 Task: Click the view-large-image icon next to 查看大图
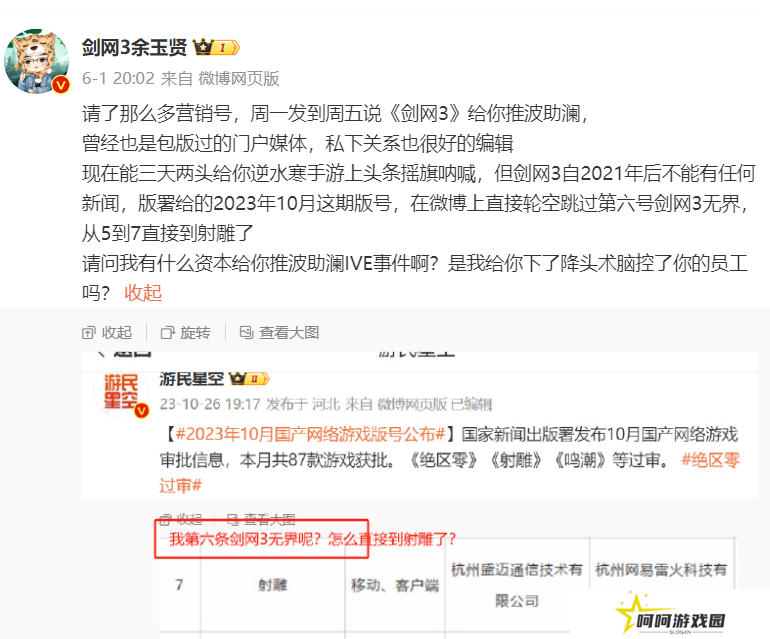246,333
